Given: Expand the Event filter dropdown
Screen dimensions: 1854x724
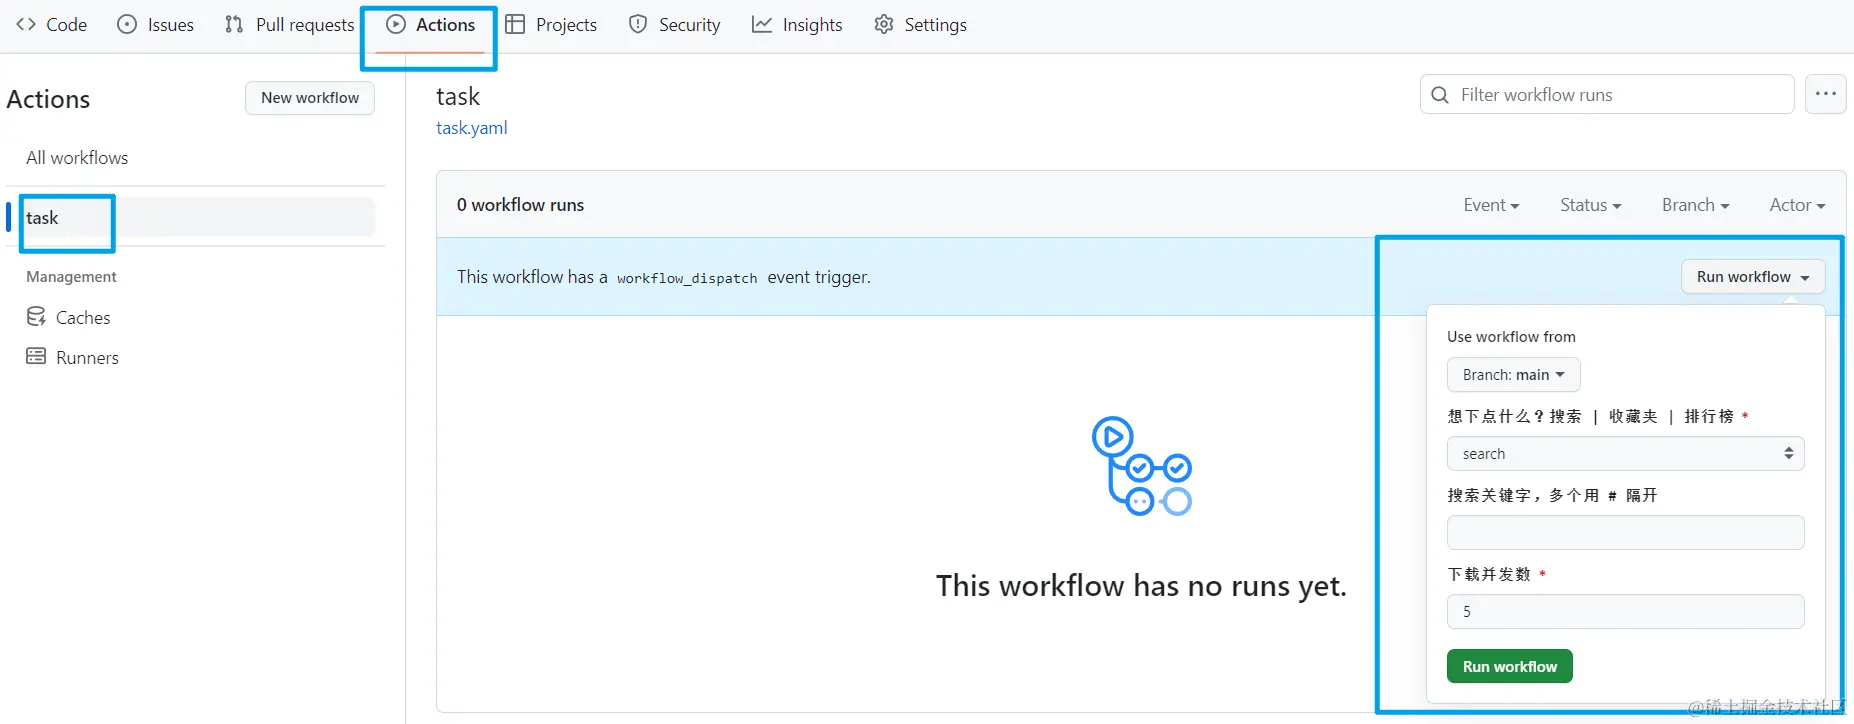Looking at the screenshot, I should coord(1491,205).
